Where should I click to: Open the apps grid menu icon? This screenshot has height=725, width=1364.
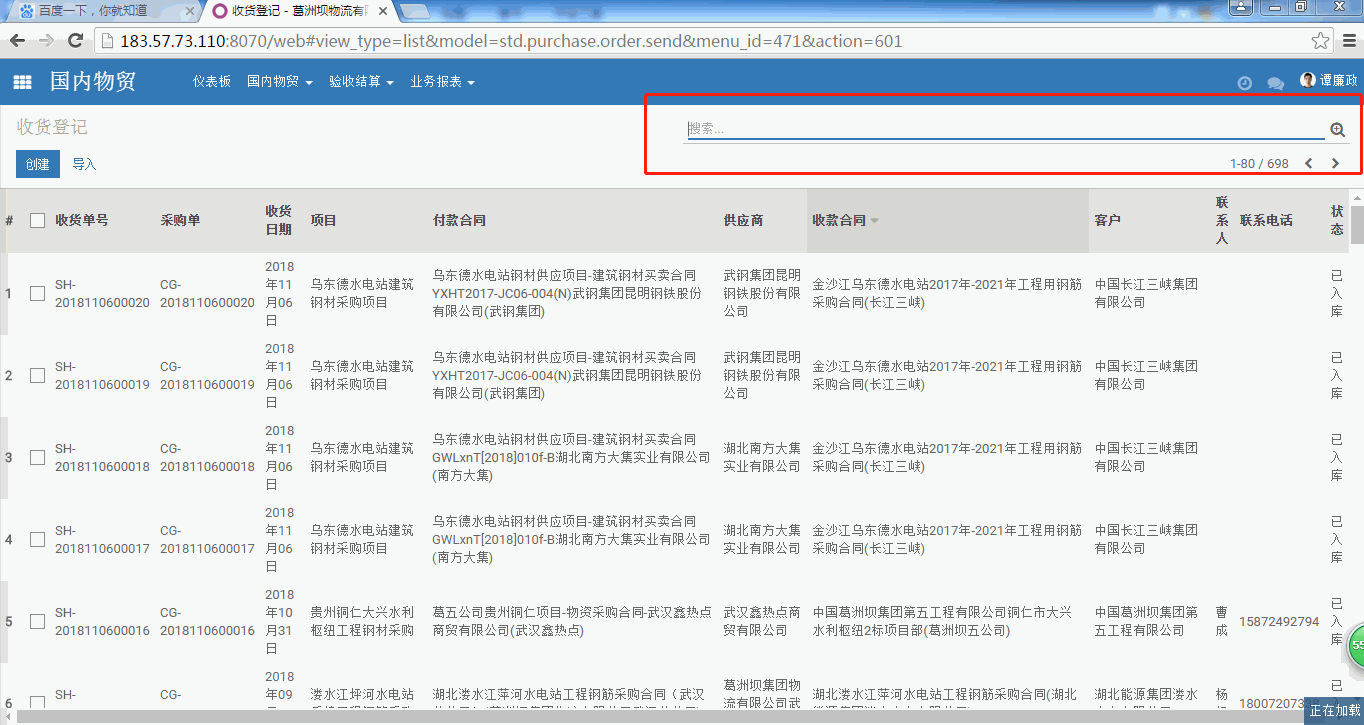(x=22, y=82)
